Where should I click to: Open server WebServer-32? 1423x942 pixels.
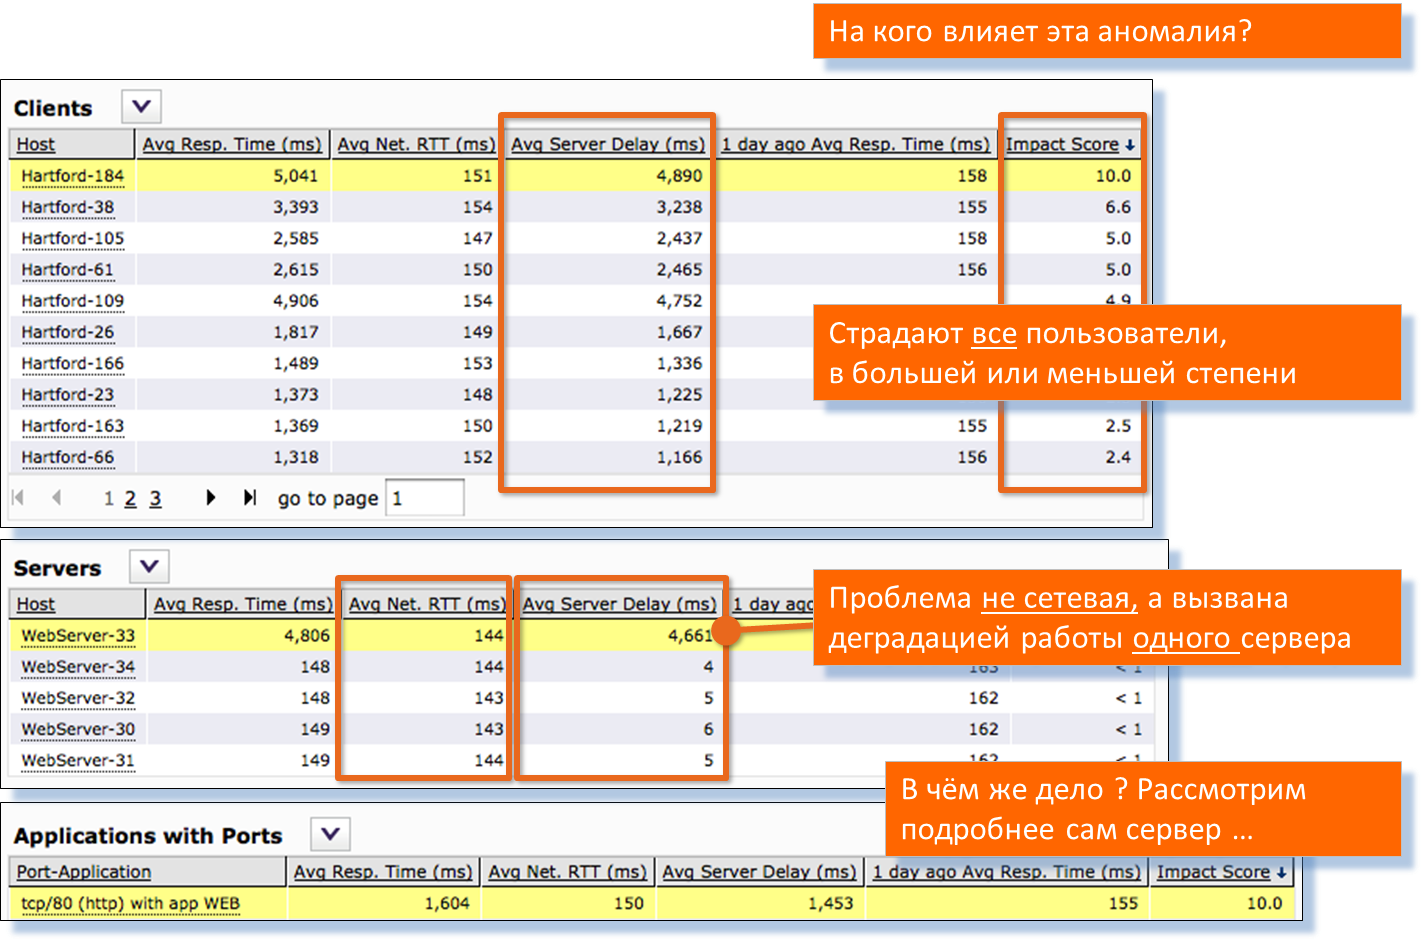(x=78, y=698)
